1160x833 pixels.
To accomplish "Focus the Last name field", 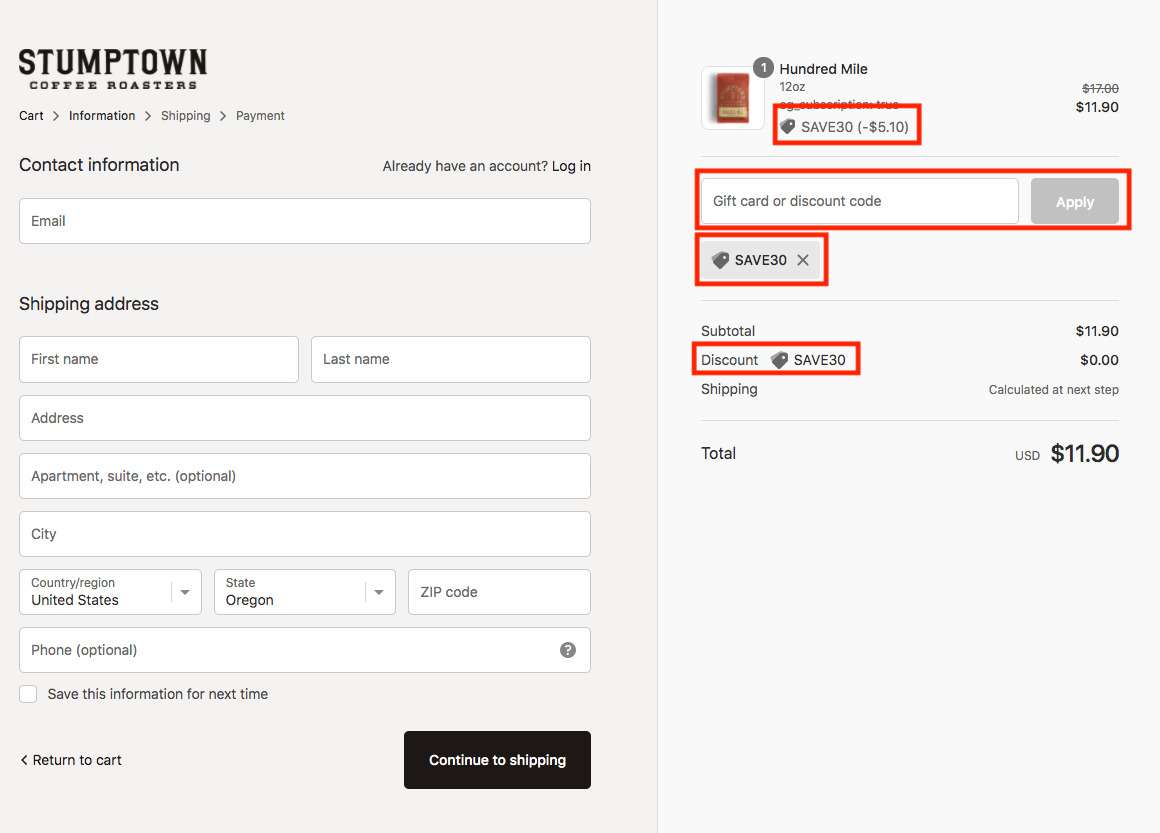I will click(451, 360).
